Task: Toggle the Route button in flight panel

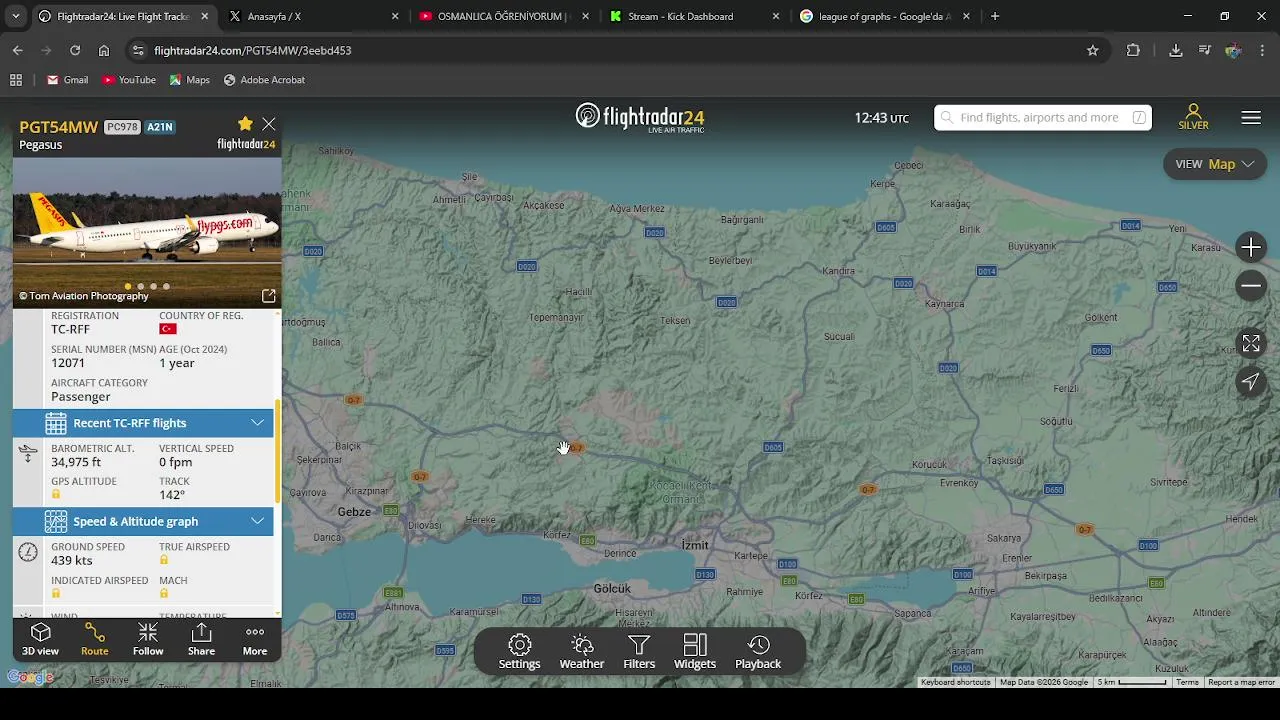Action: pos(95,640)
